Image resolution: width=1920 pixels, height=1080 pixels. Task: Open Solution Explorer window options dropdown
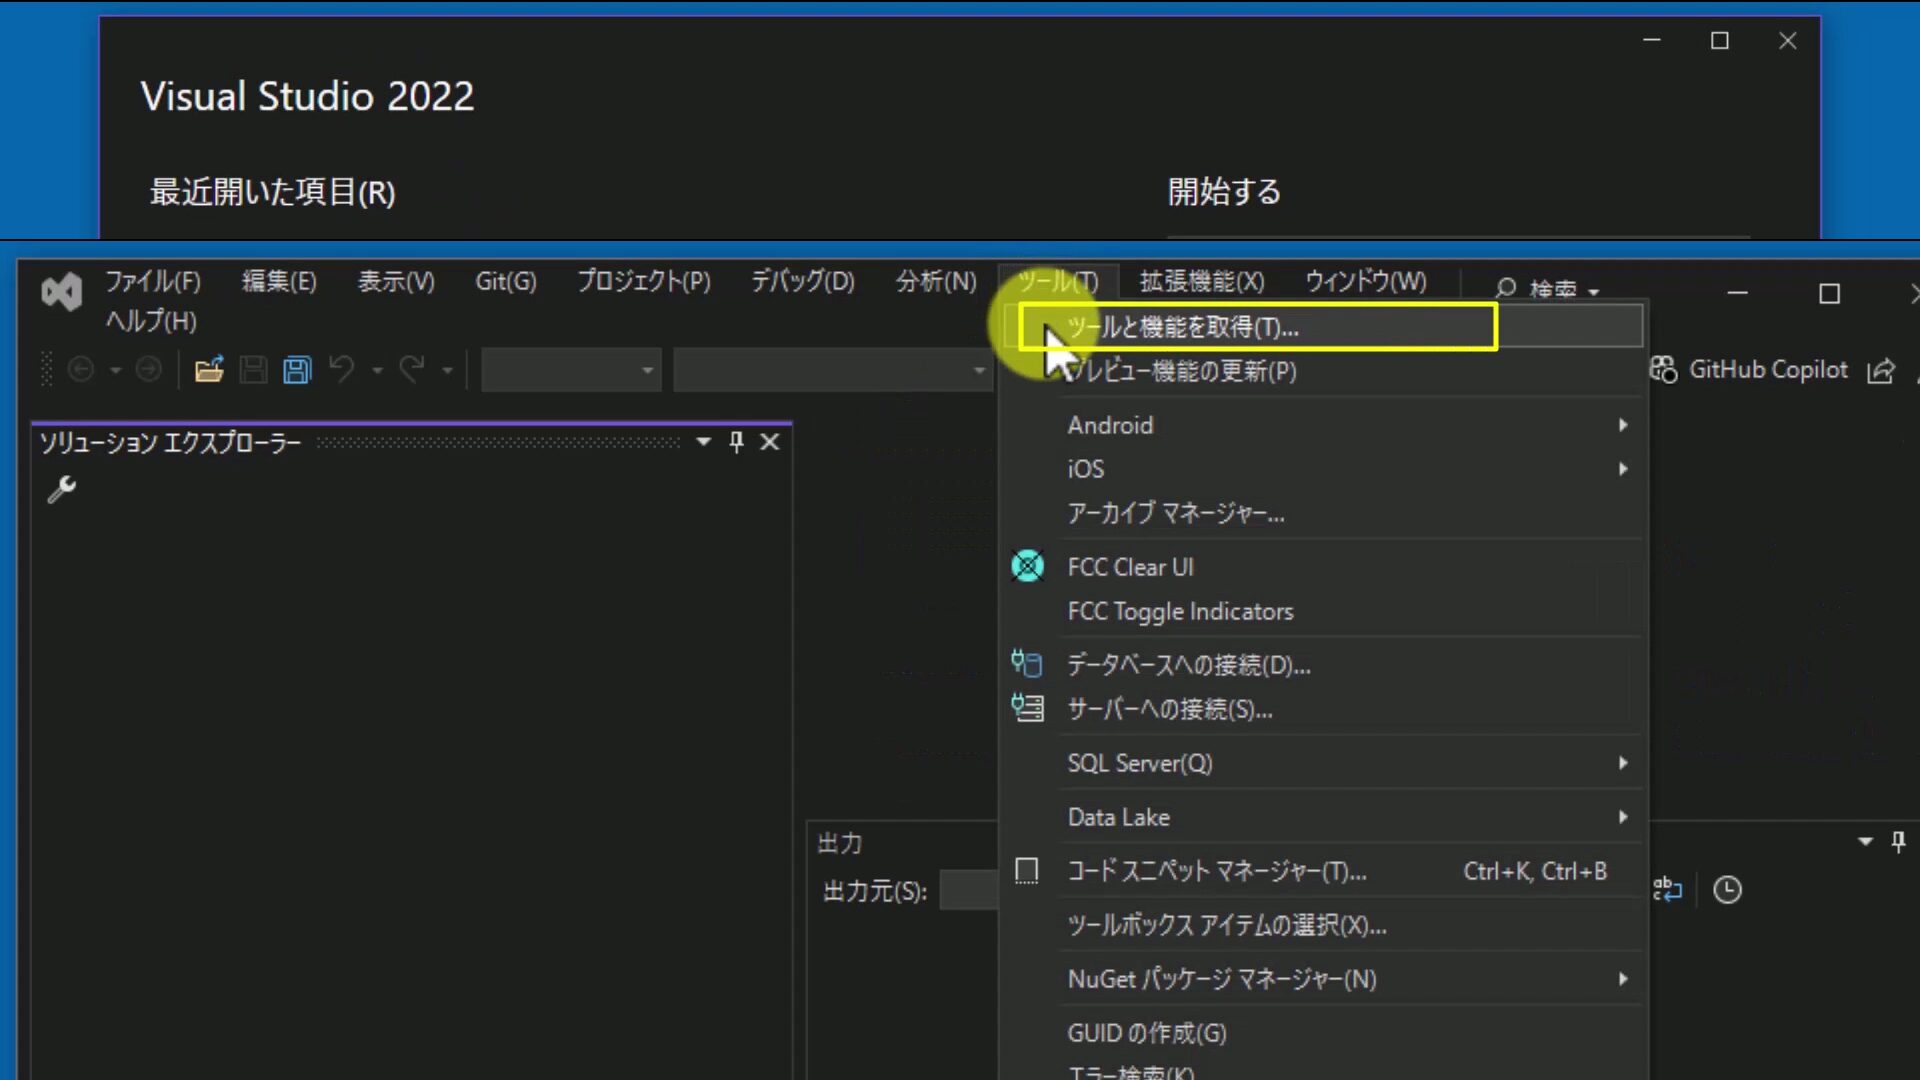tap(704, 442)
